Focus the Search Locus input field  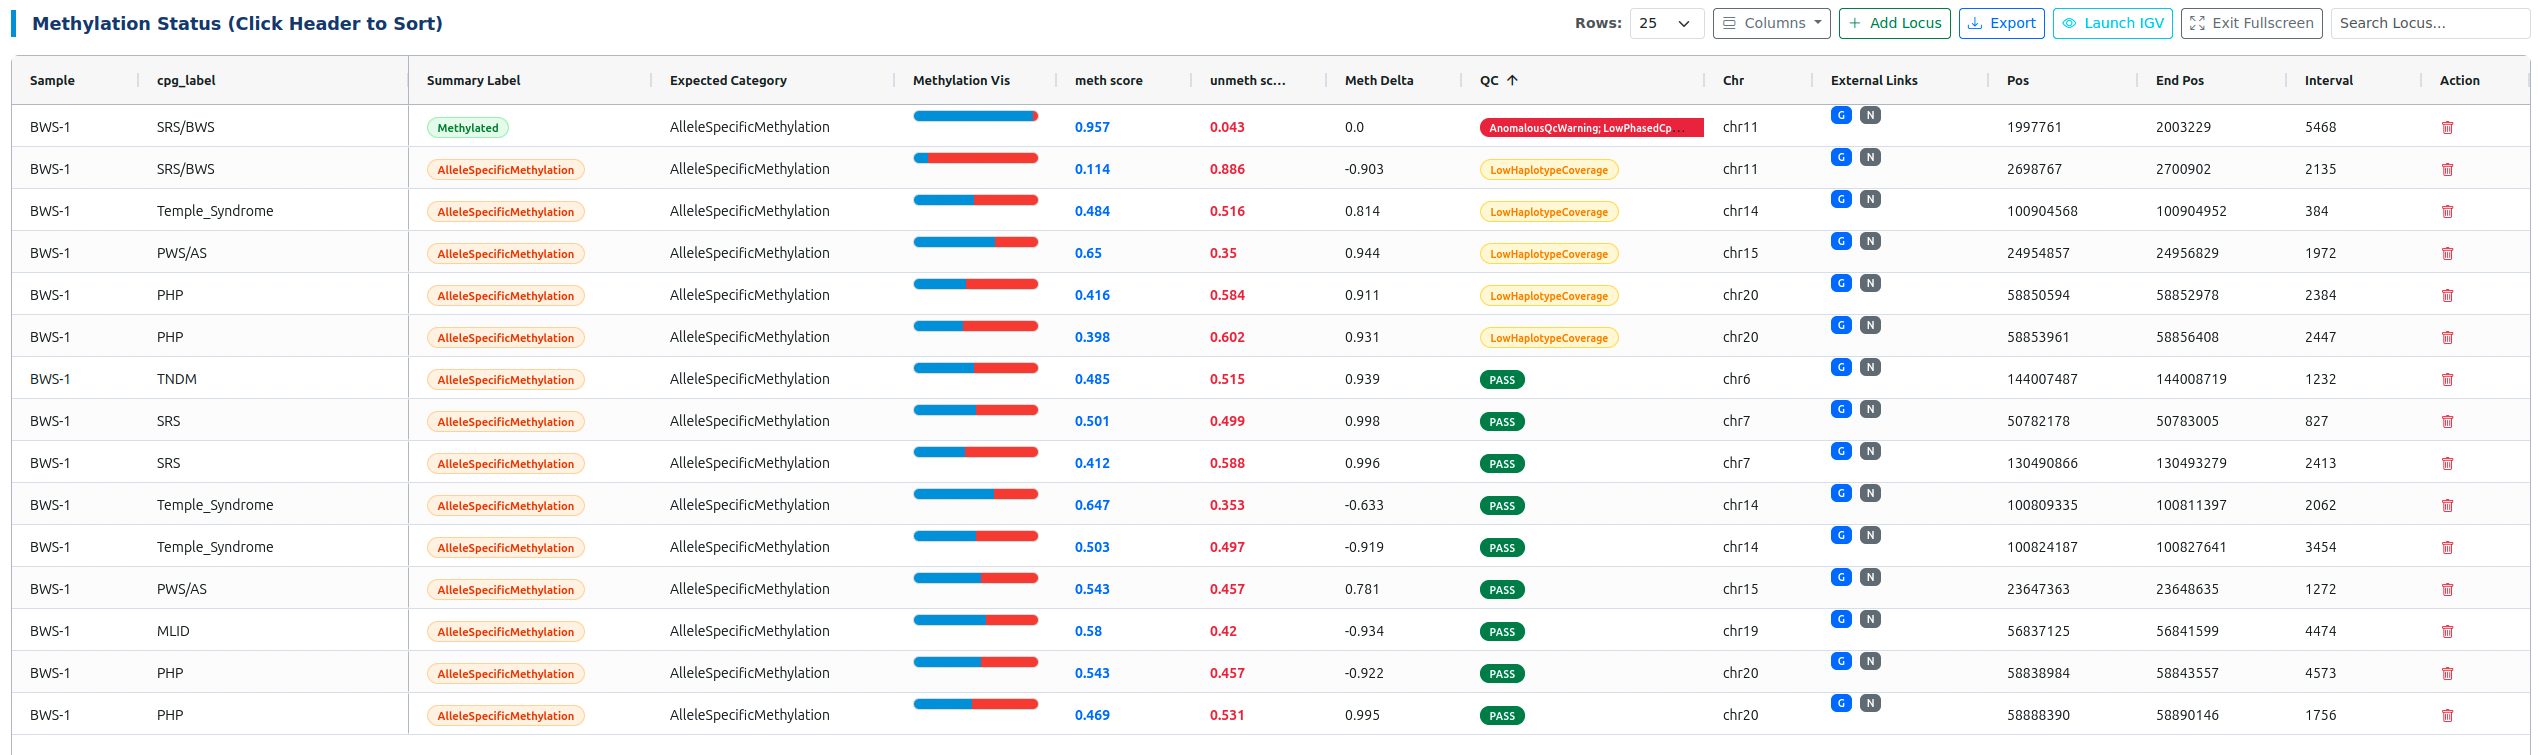click(2430, 23)
